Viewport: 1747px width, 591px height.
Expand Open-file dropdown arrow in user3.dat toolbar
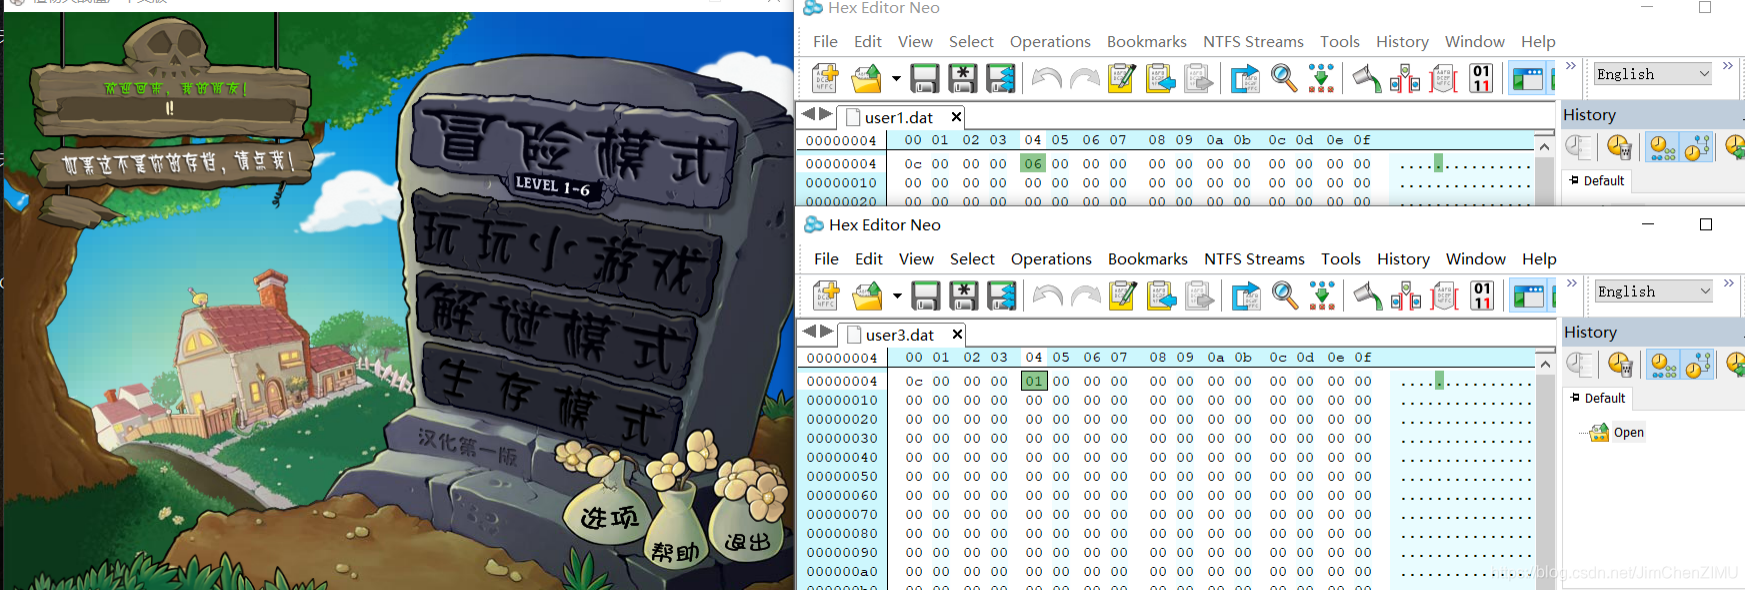[897, 296]
